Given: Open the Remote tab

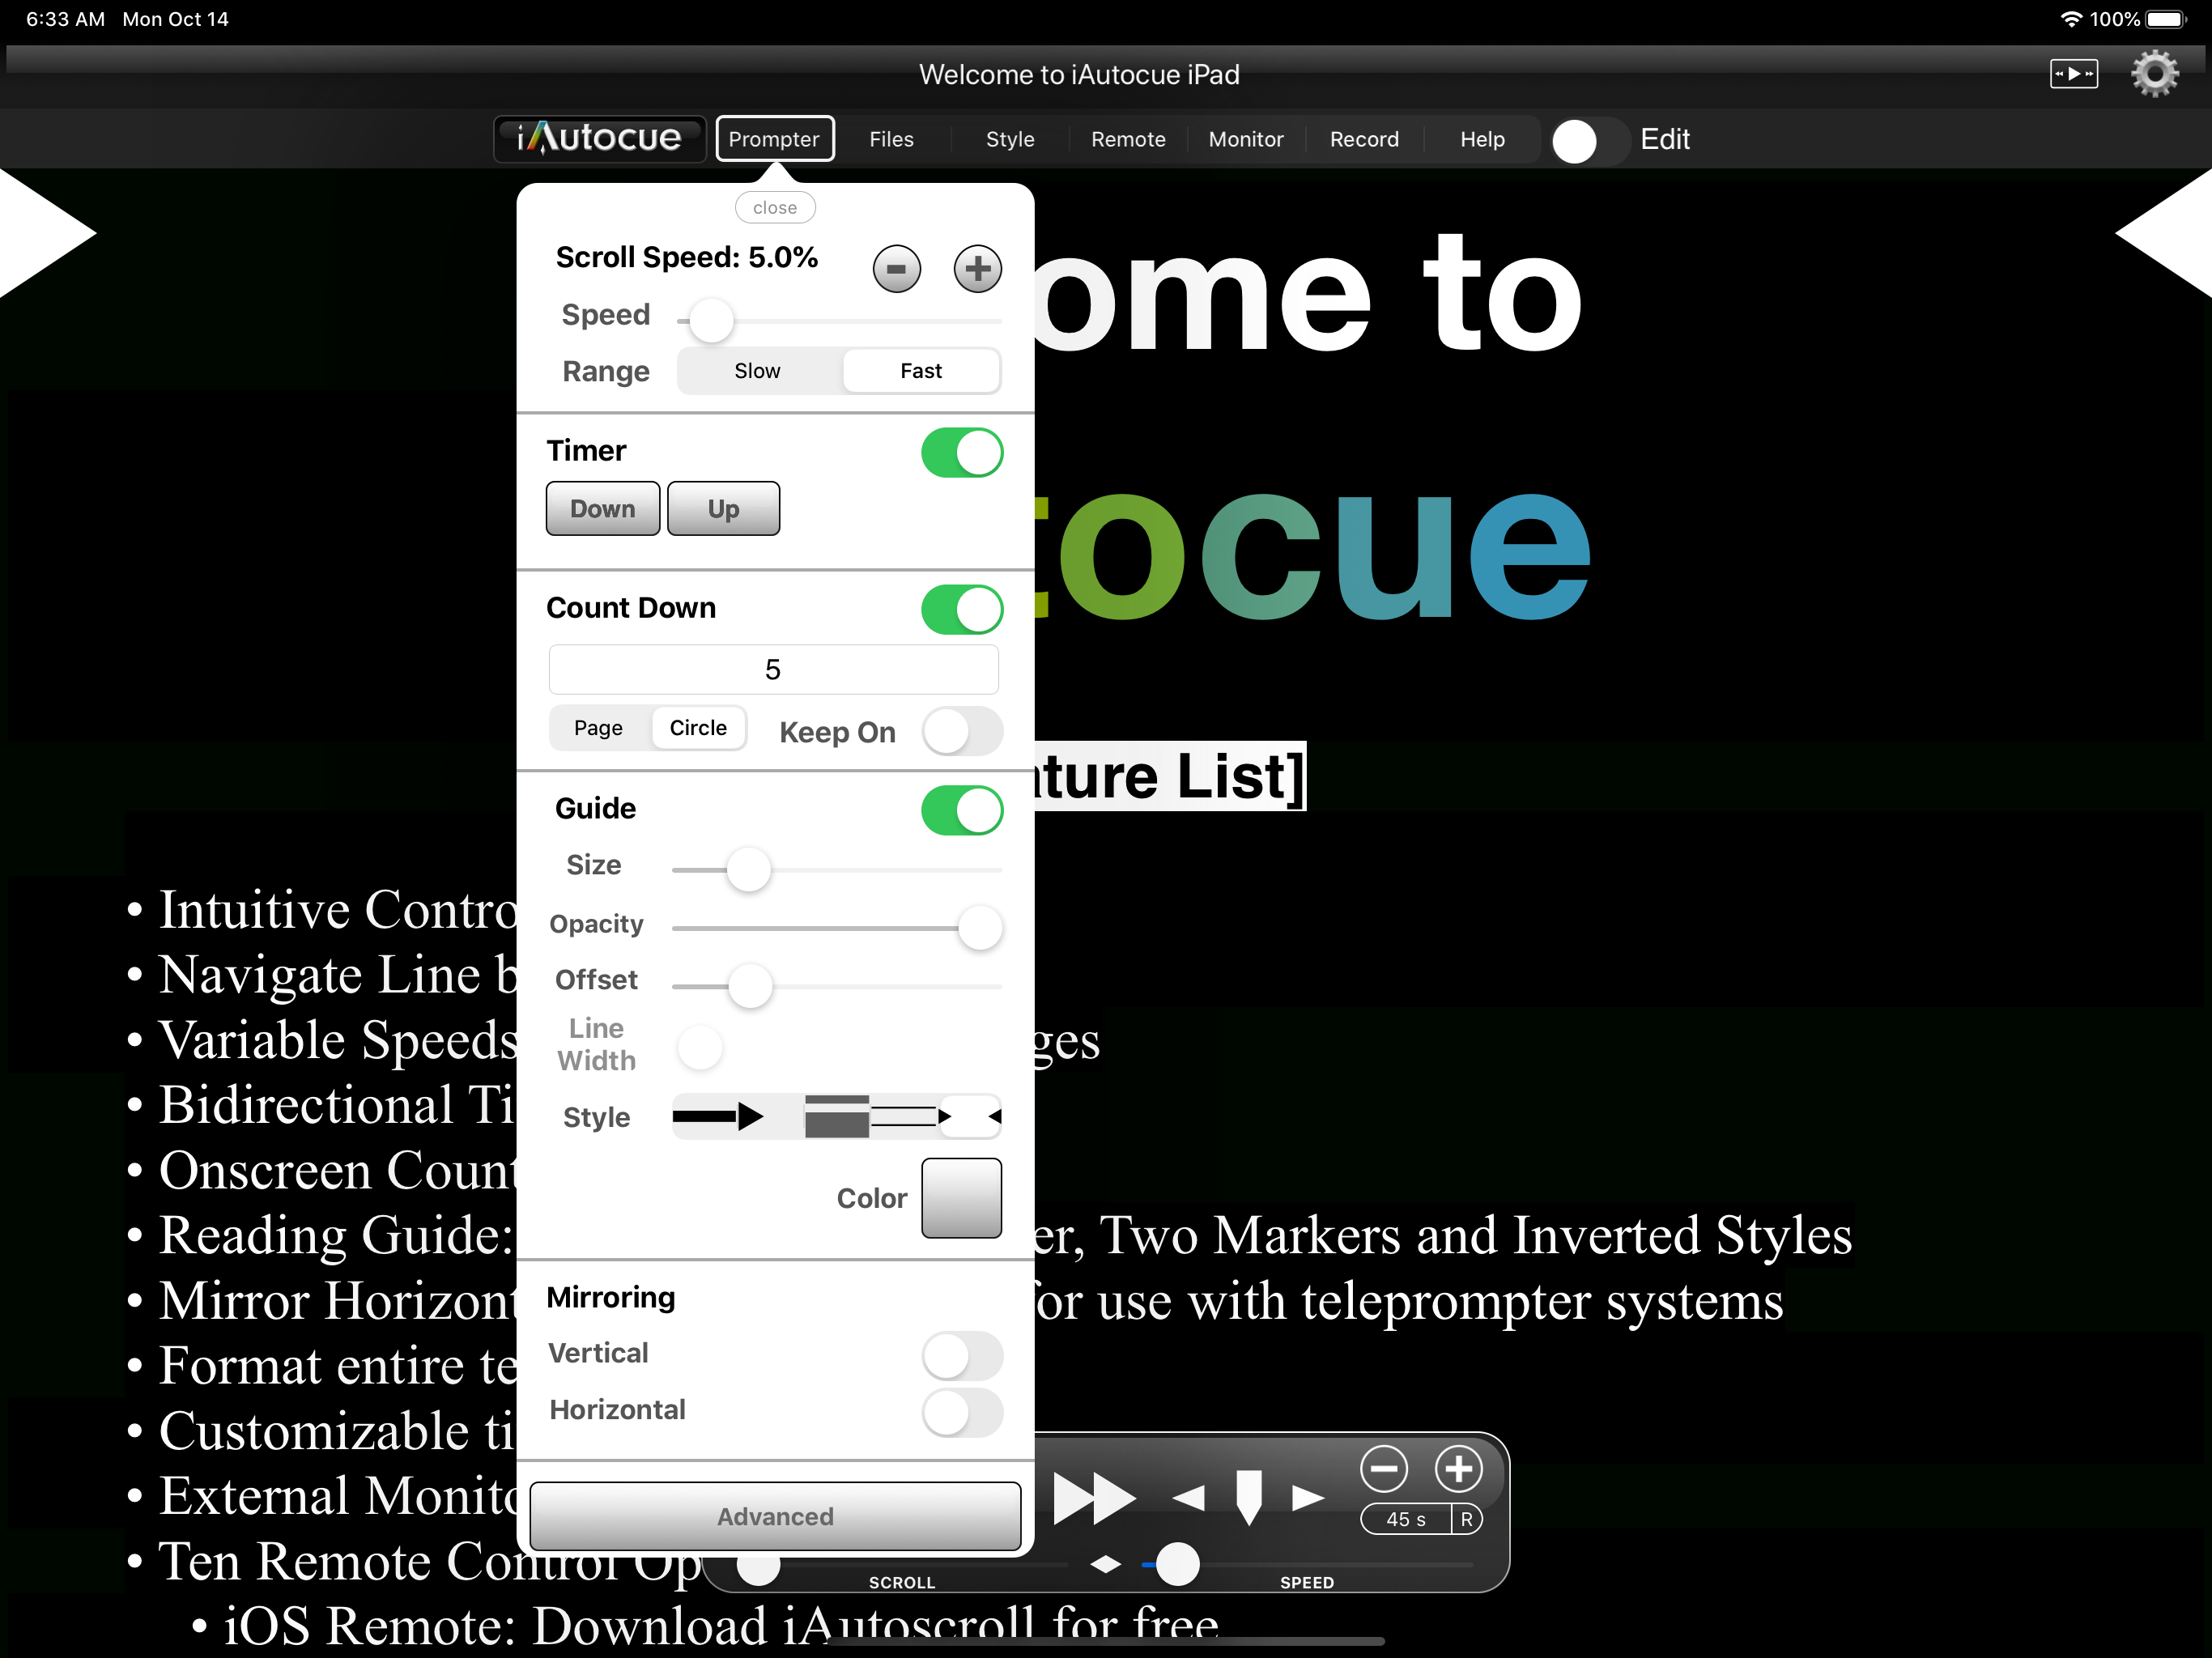Looking at the screenshot, I should tap(1128, 138).
